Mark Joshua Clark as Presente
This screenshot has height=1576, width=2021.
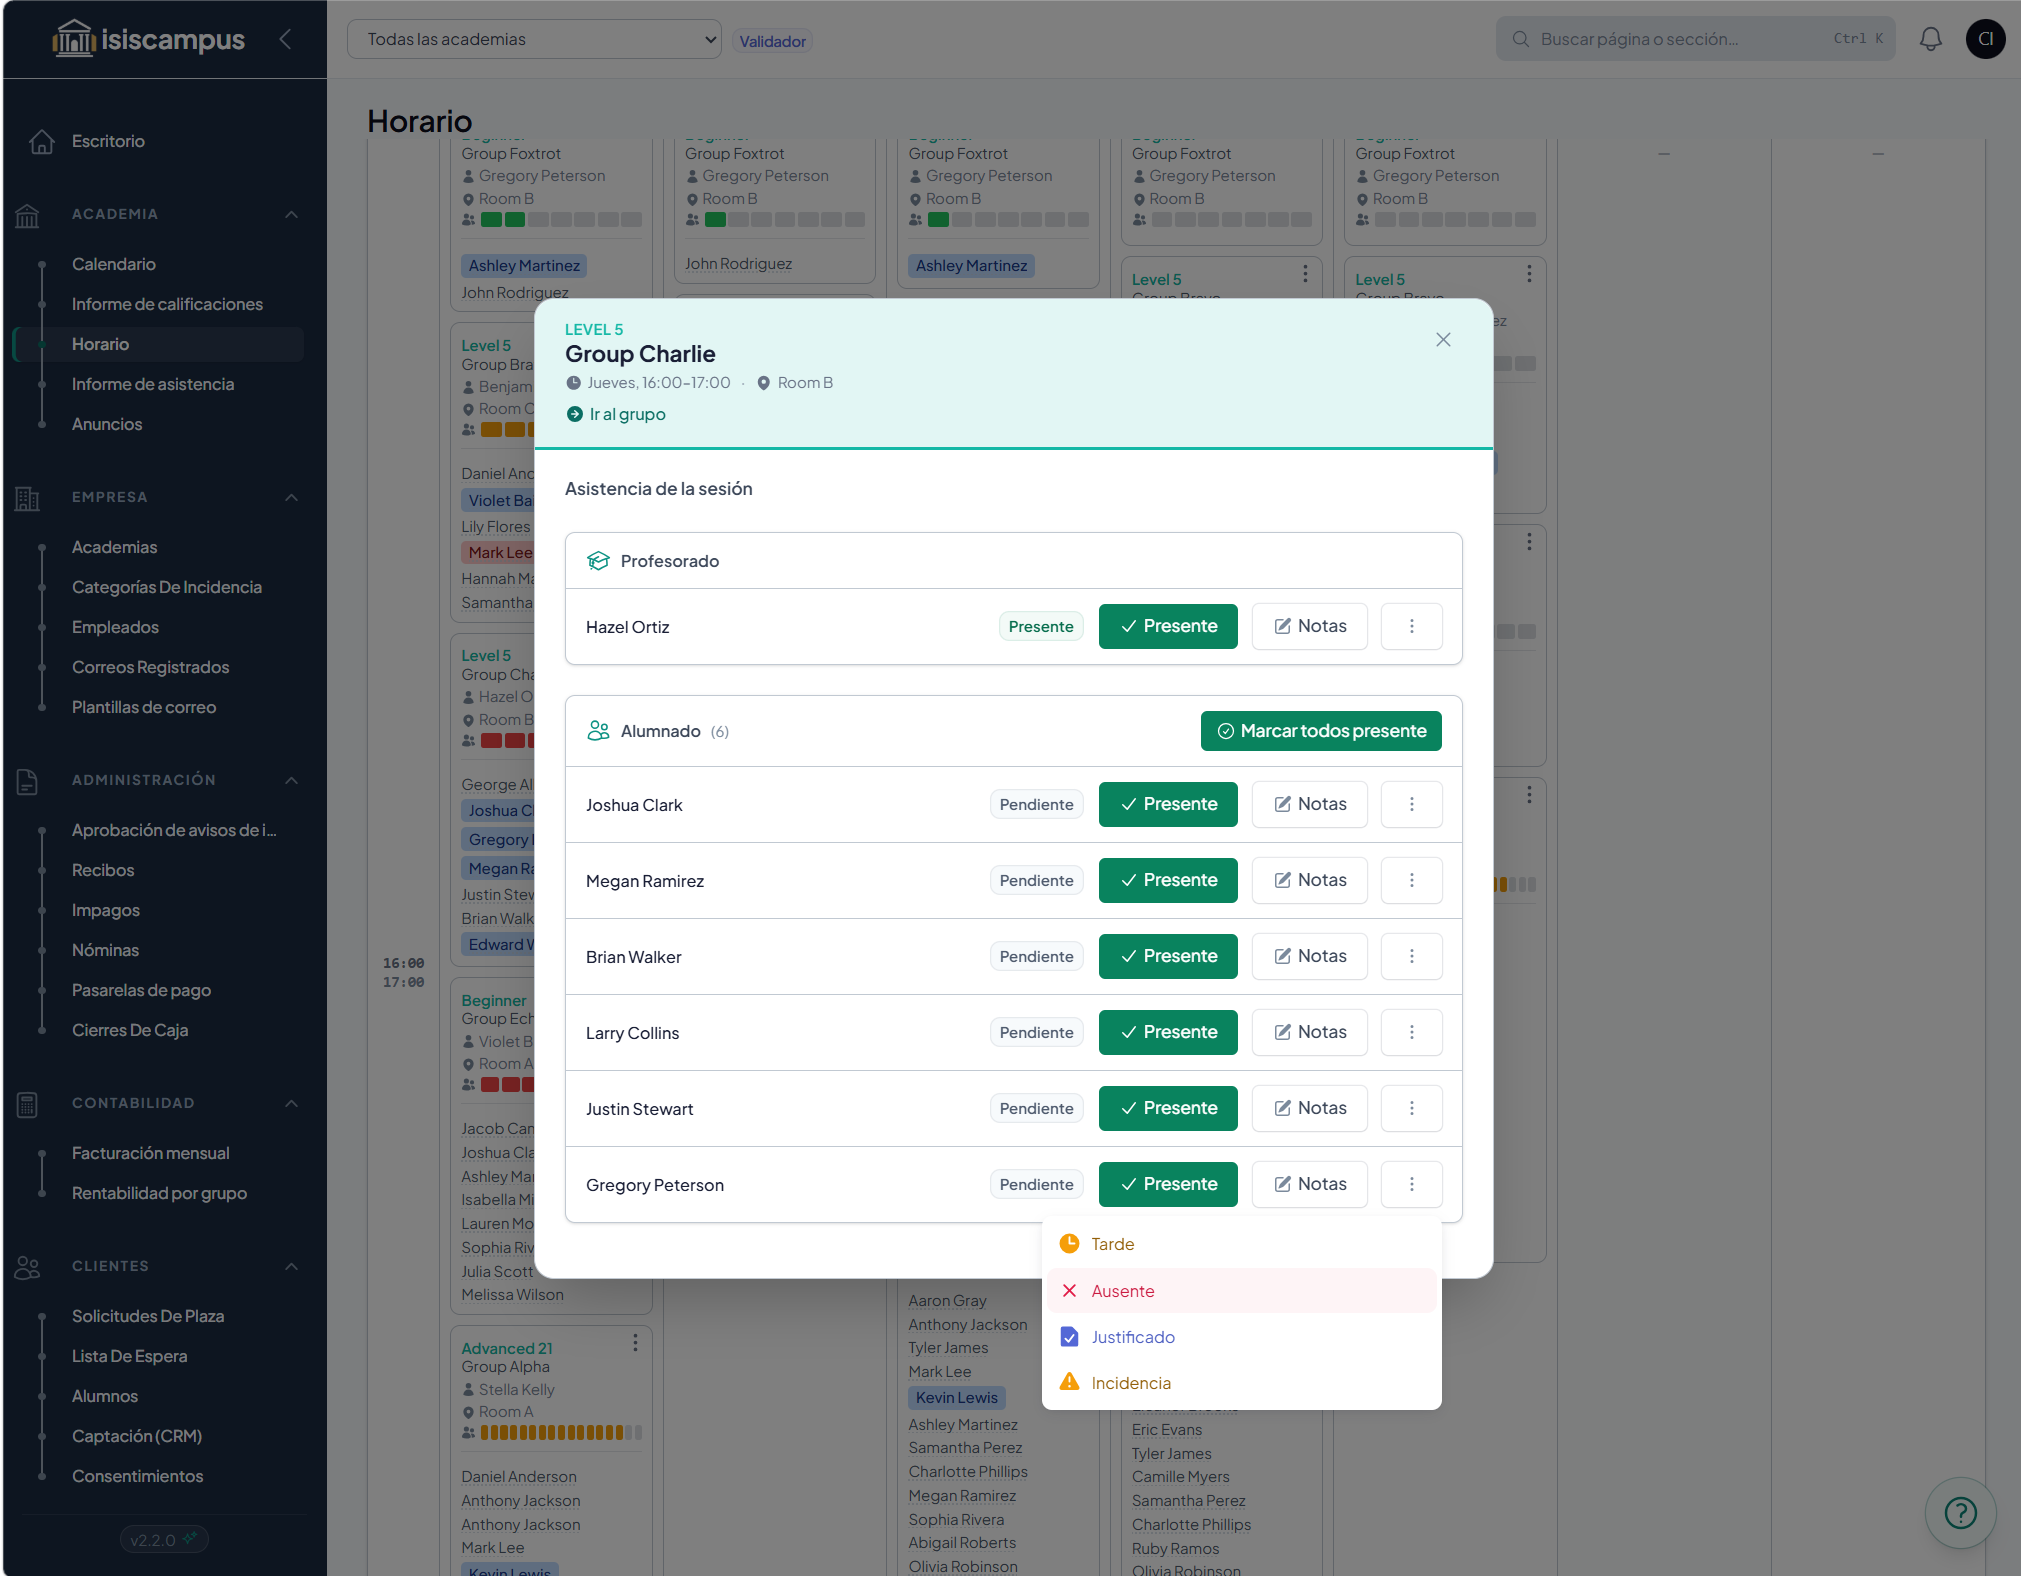[x=1168, y=804]
